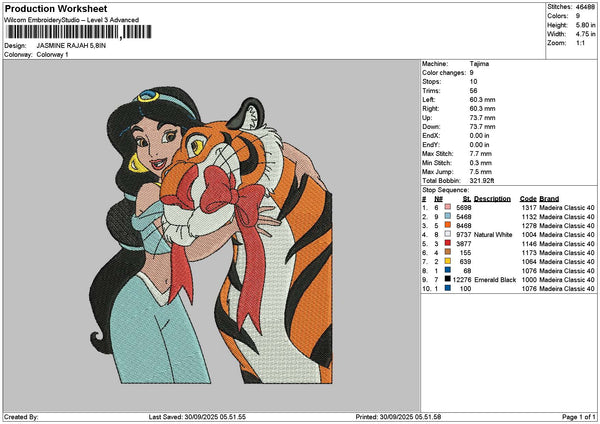Click stitch count 639 in row 7
The image size is (600, 424).
[x=466, y=261]
